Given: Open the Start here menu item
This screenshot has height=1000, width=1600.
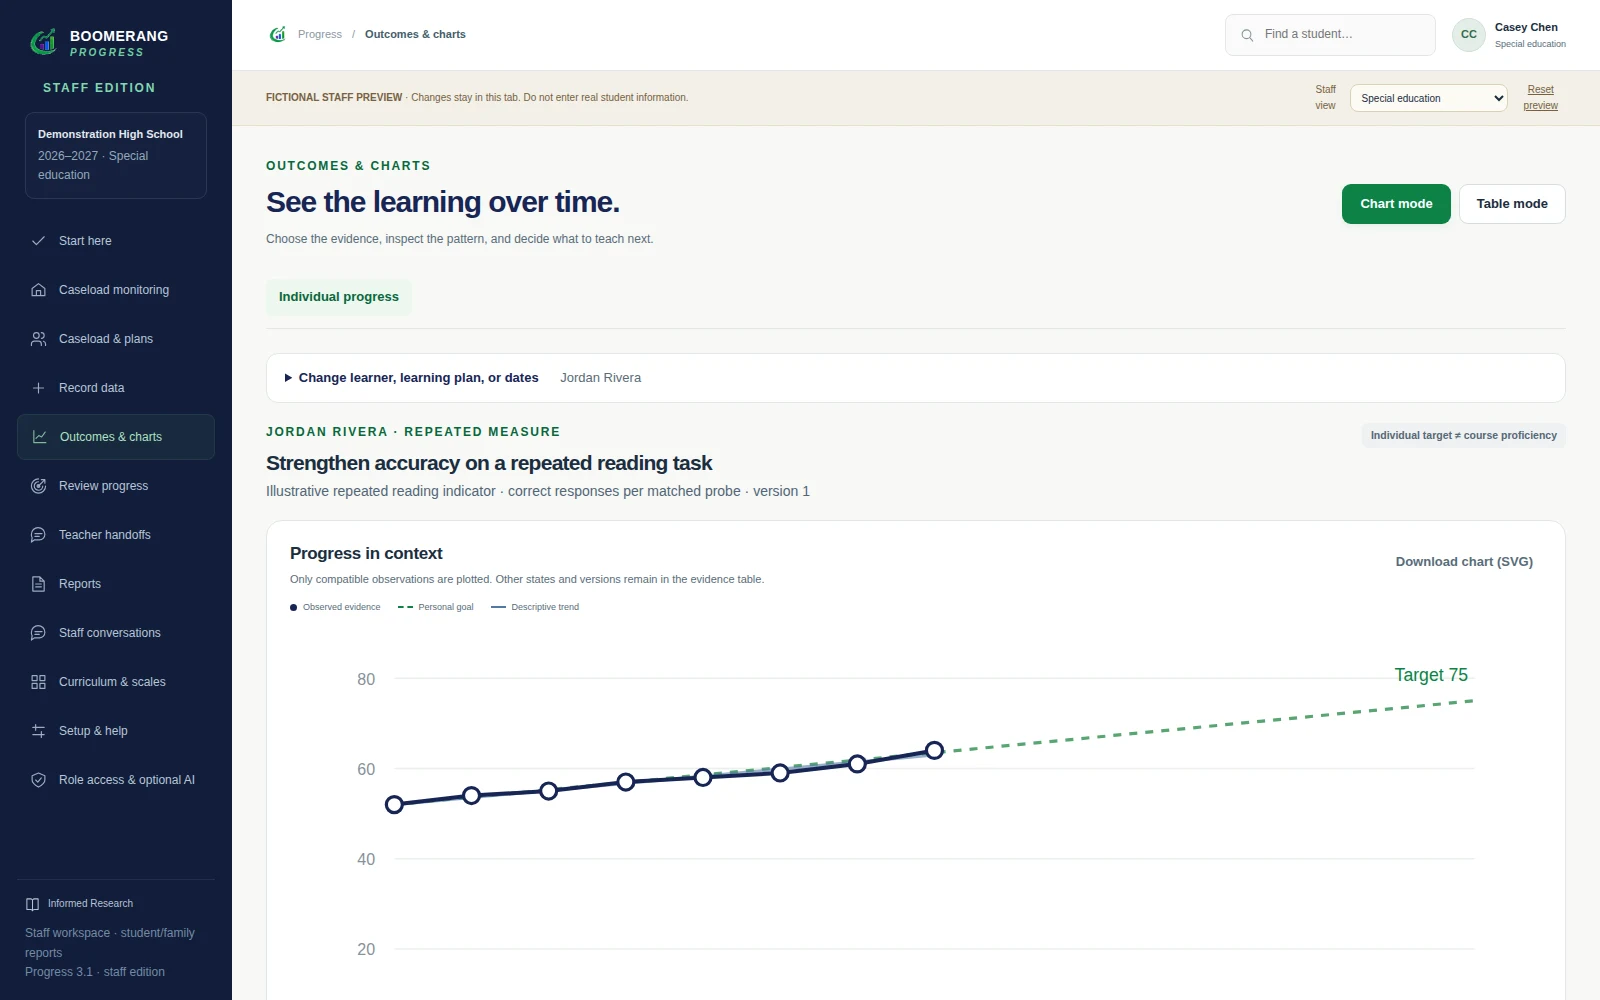Looking at the screenshot, I should [116, 241].
